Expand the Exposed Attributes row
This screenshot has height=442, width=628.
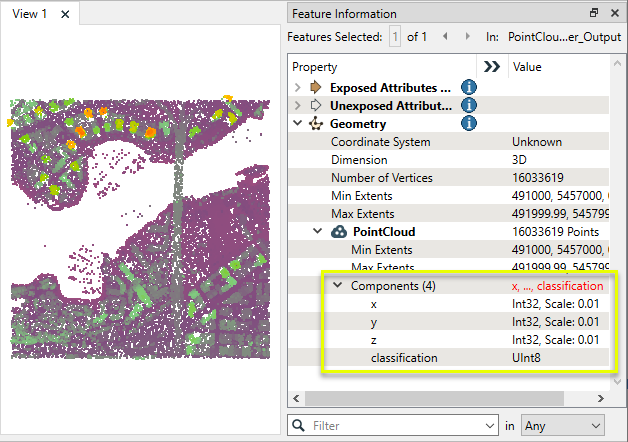click(x=297, y=87)
